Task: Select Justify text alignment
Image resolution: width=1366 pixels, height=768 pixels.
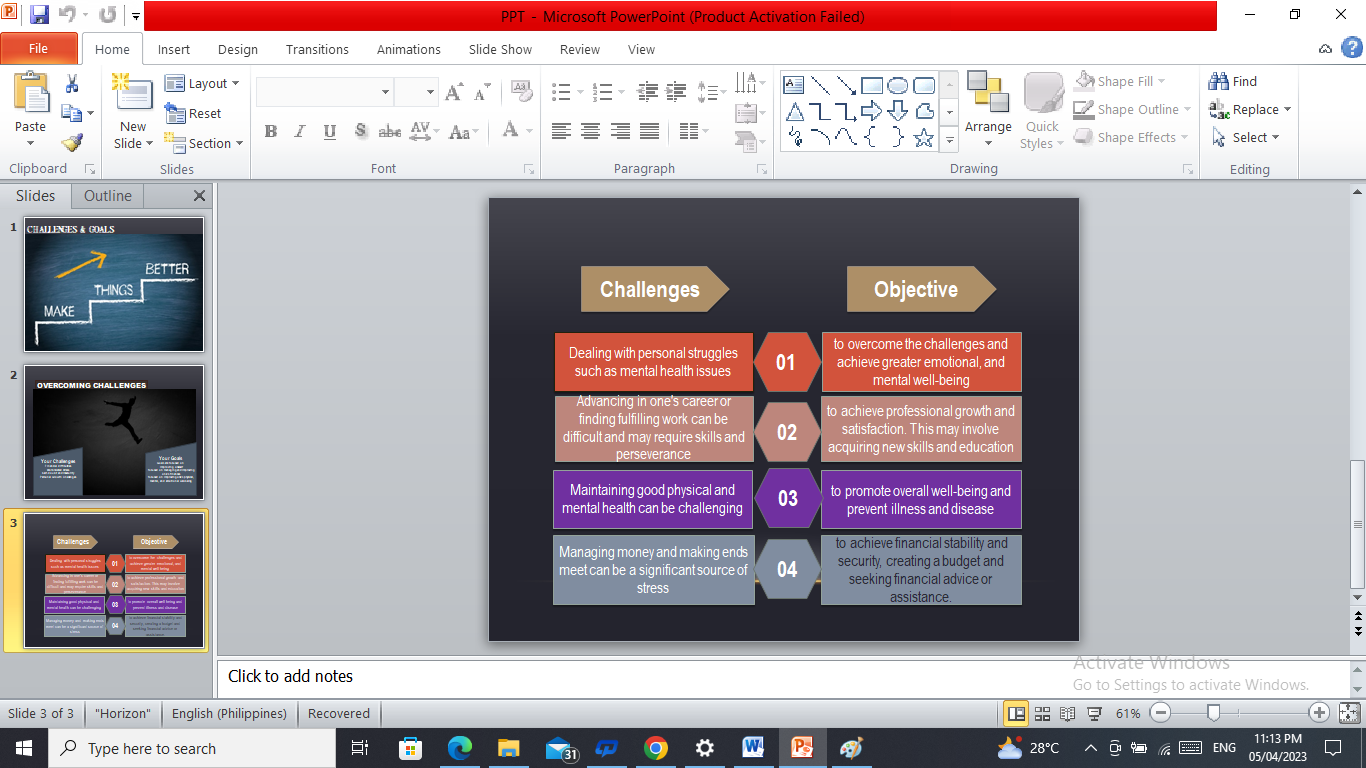Action: [650, 131]
